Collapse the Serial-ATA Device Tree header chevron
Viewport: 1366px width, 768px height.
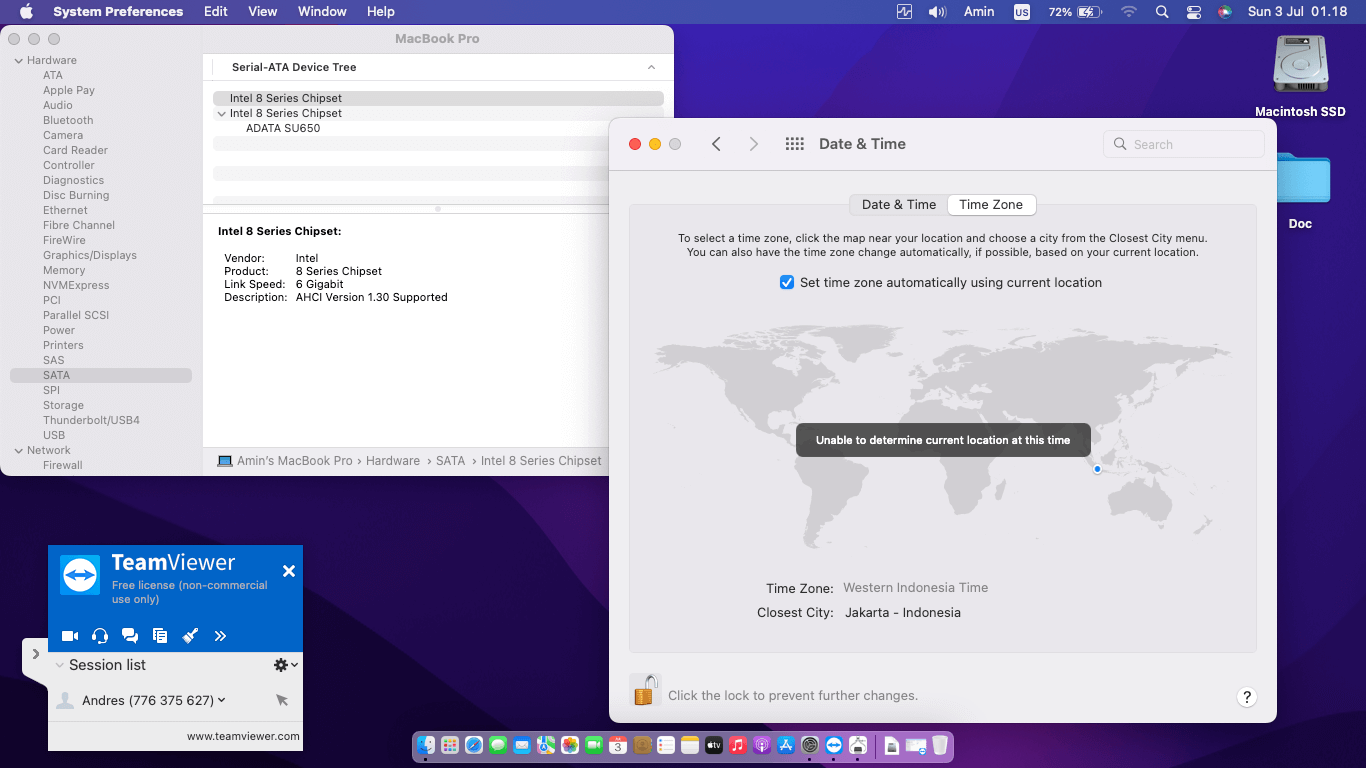coord(651,67)
